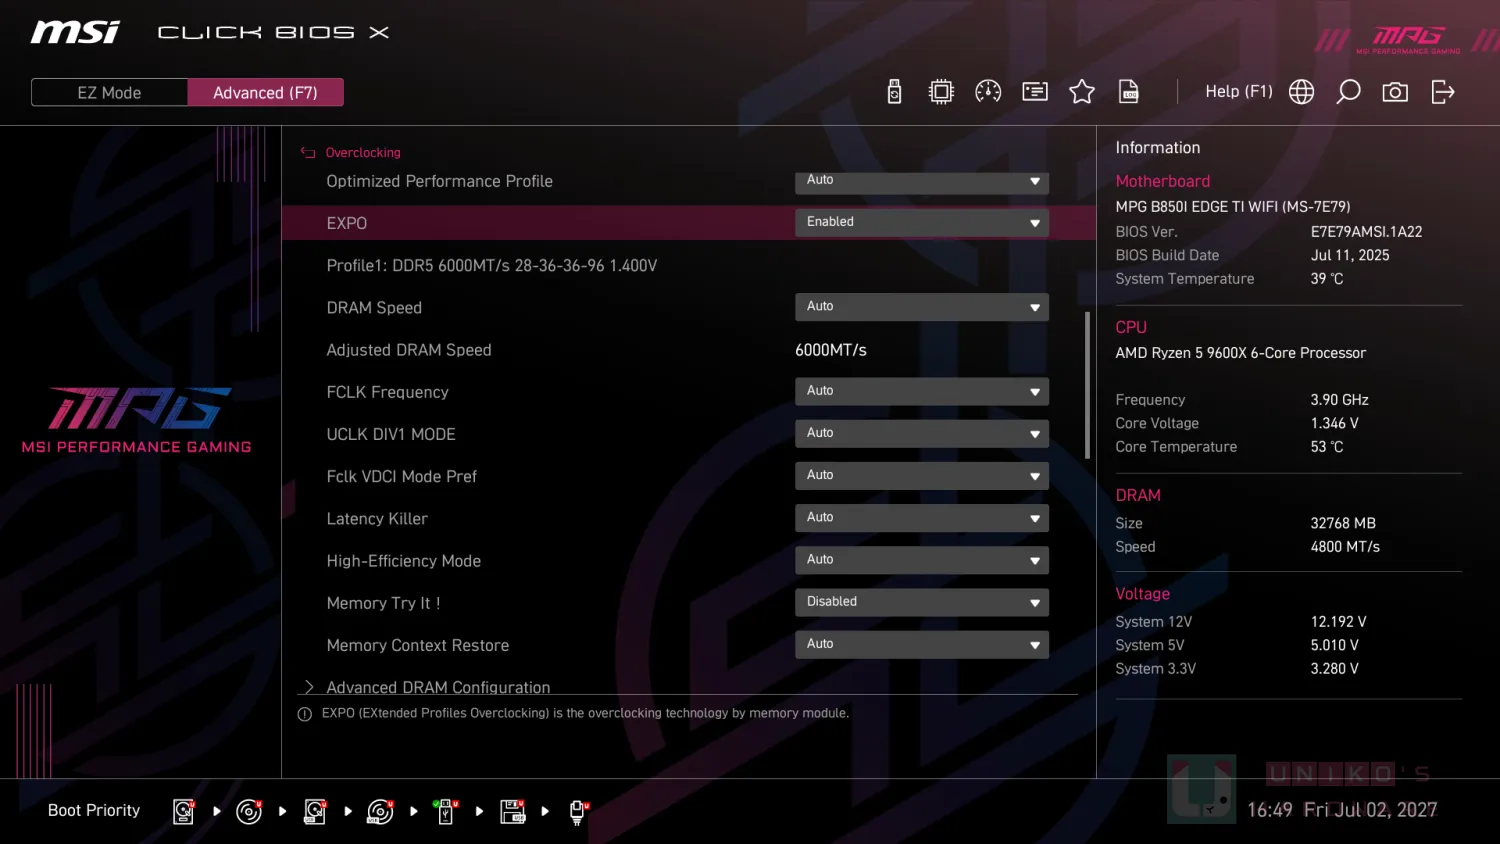The height and width of the screenshot is (844, 1500).
Task: Click the info icon beside the EXPO description
Action: (305, 714)
